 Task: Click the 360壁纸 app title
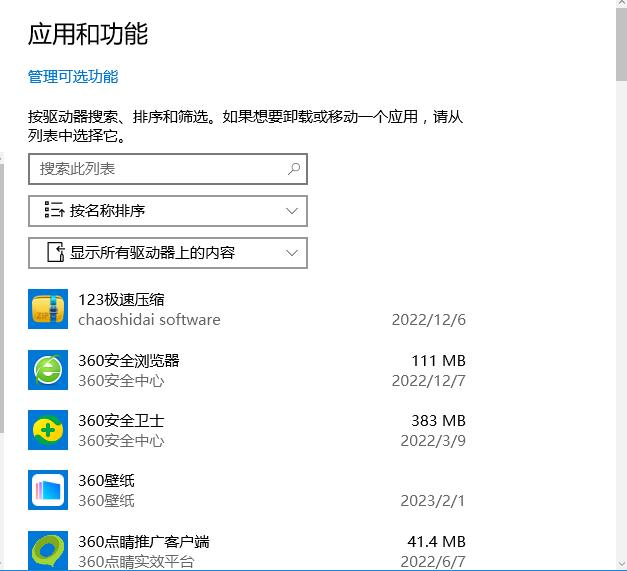[x=106, y=480]
